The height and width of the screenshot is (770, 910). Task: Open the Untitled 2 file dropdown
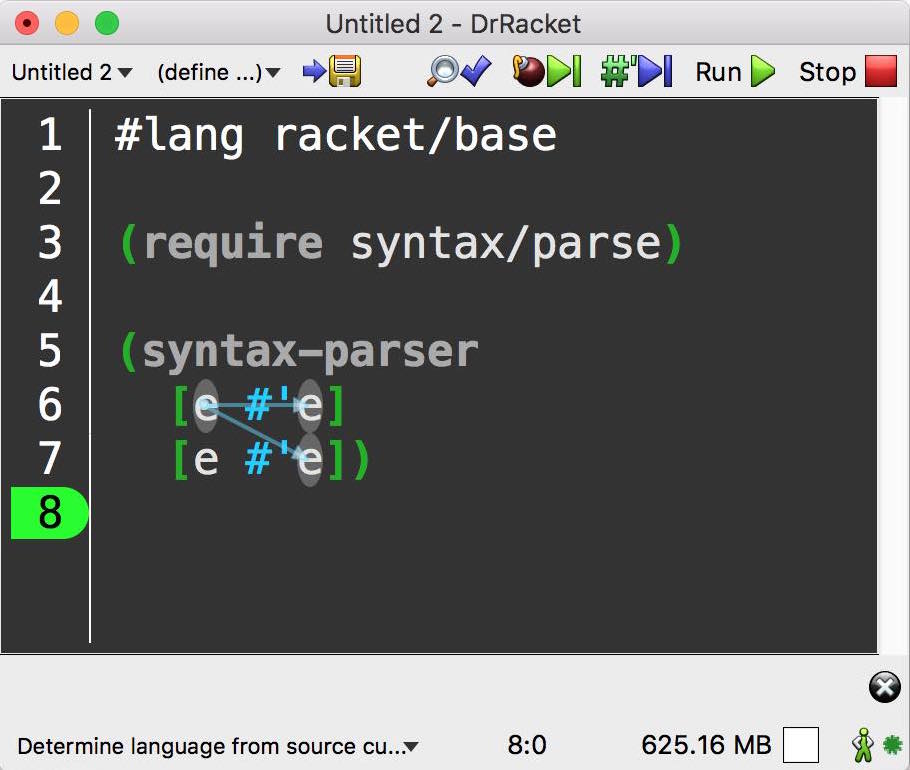(72, 73)
